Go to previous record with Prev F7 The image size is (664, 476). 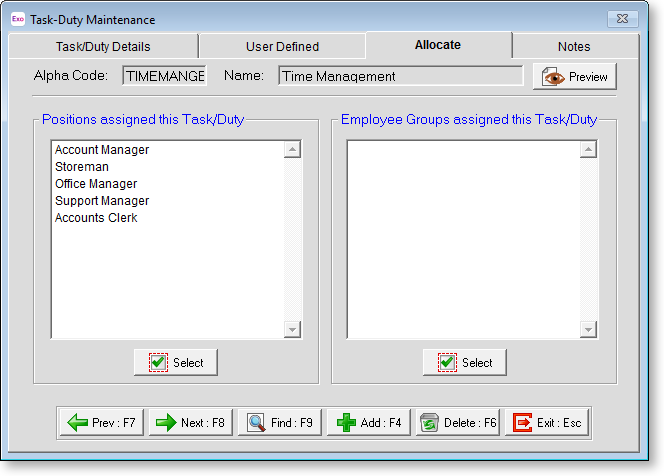pyautogui.click(x=103, y=423)
